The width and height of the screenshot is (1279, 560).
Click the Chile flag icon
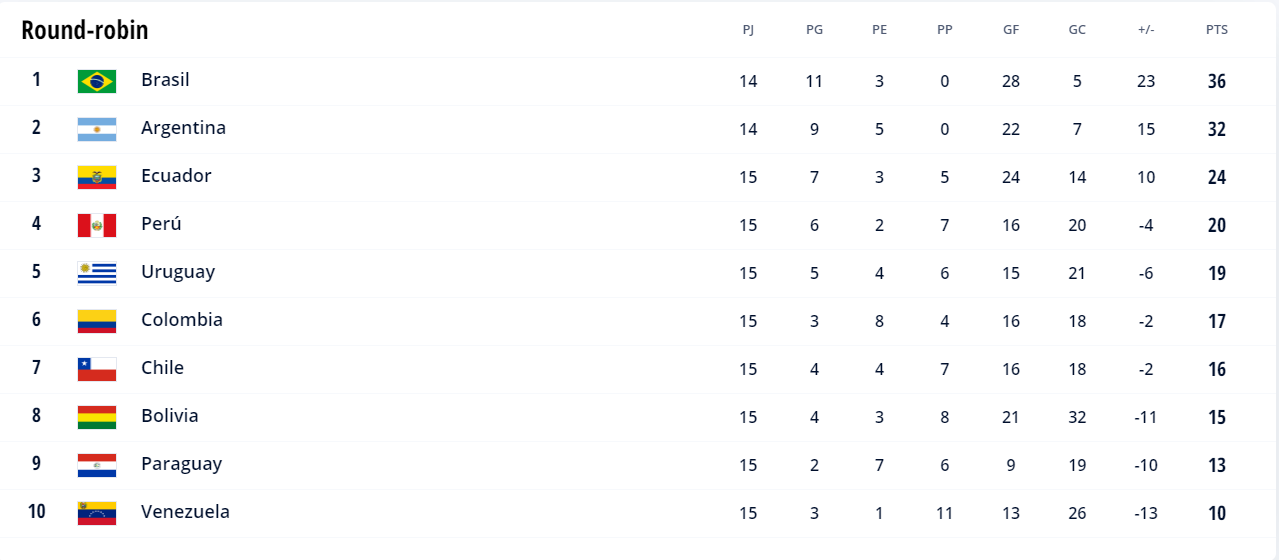pyautogui.click(x=97, y=369)
